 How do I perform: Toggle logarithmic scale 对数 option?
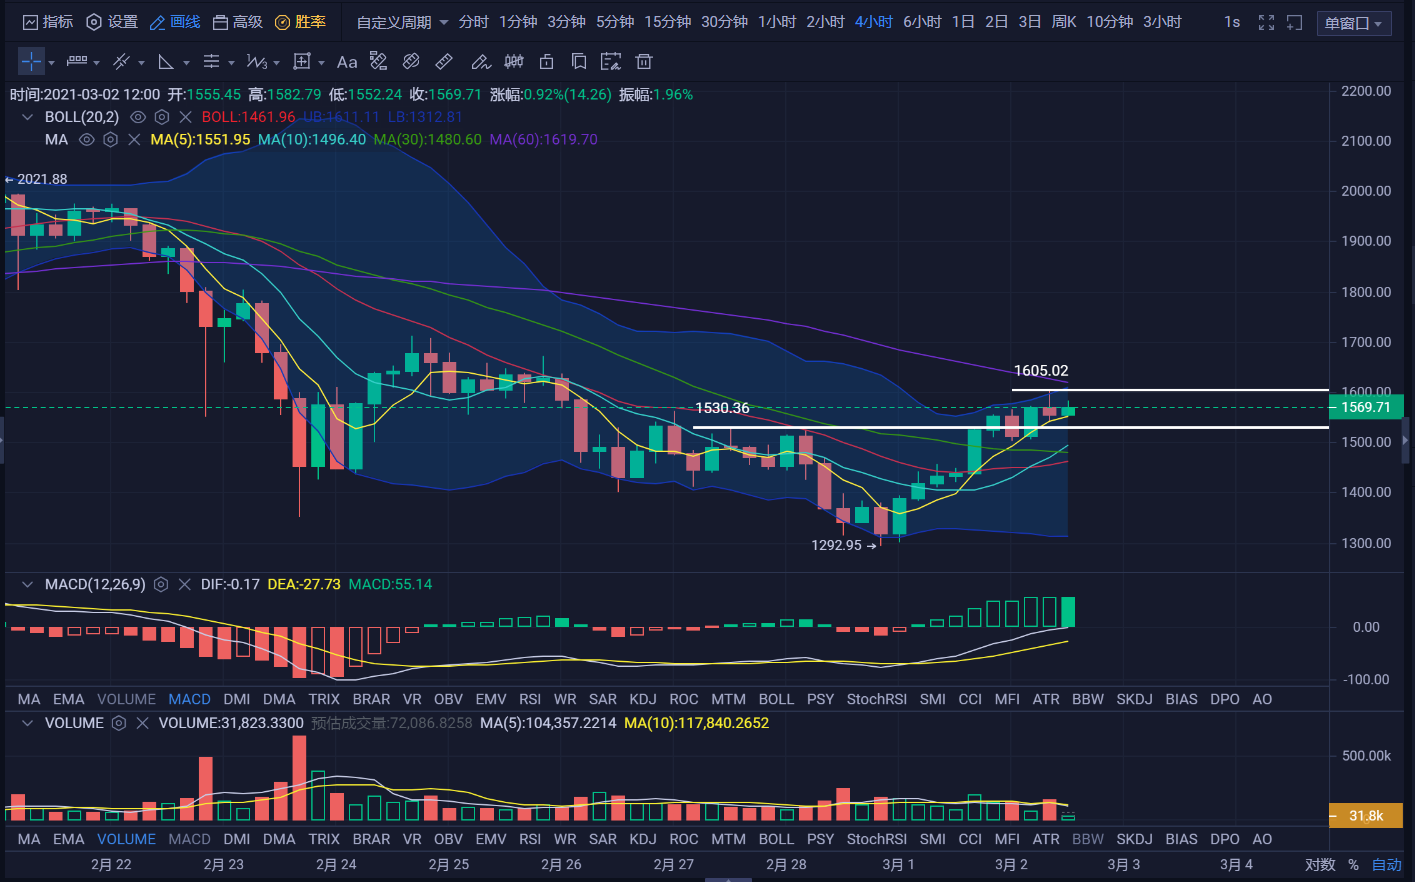pyautogui.click(x=1320, y=864)
